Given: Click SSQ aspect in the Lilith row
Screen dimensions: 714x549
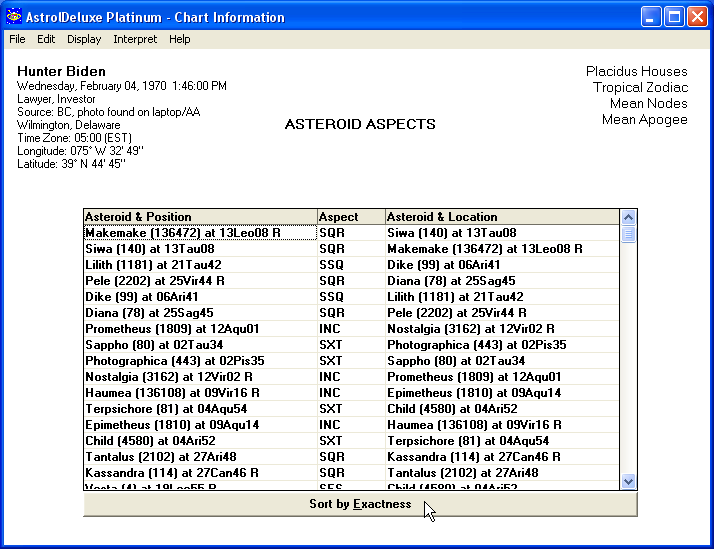Looking at the screenshot, I should pyautogui.click(x=351, y=264).
